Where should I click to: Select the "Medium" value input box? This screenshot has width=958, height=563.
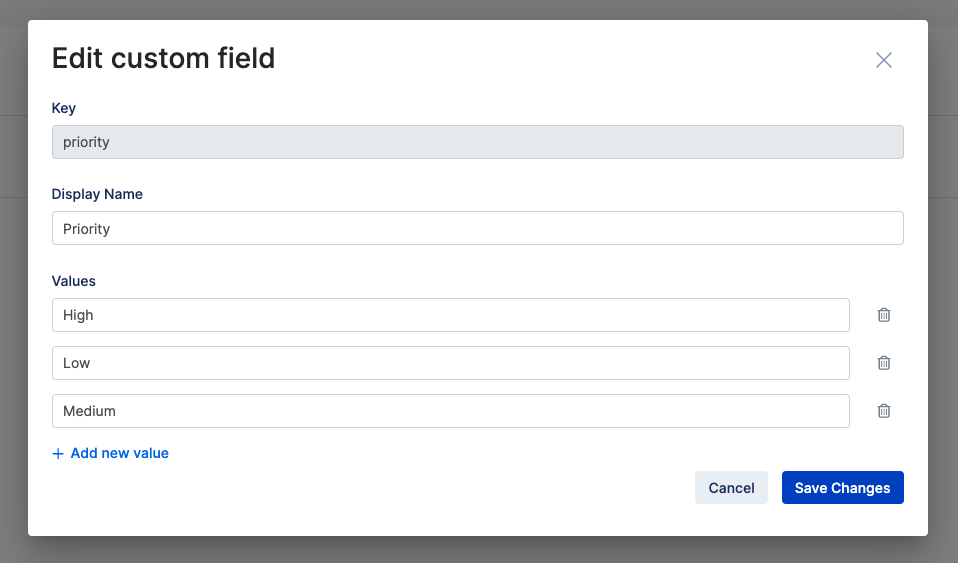(x=450, y=411)
